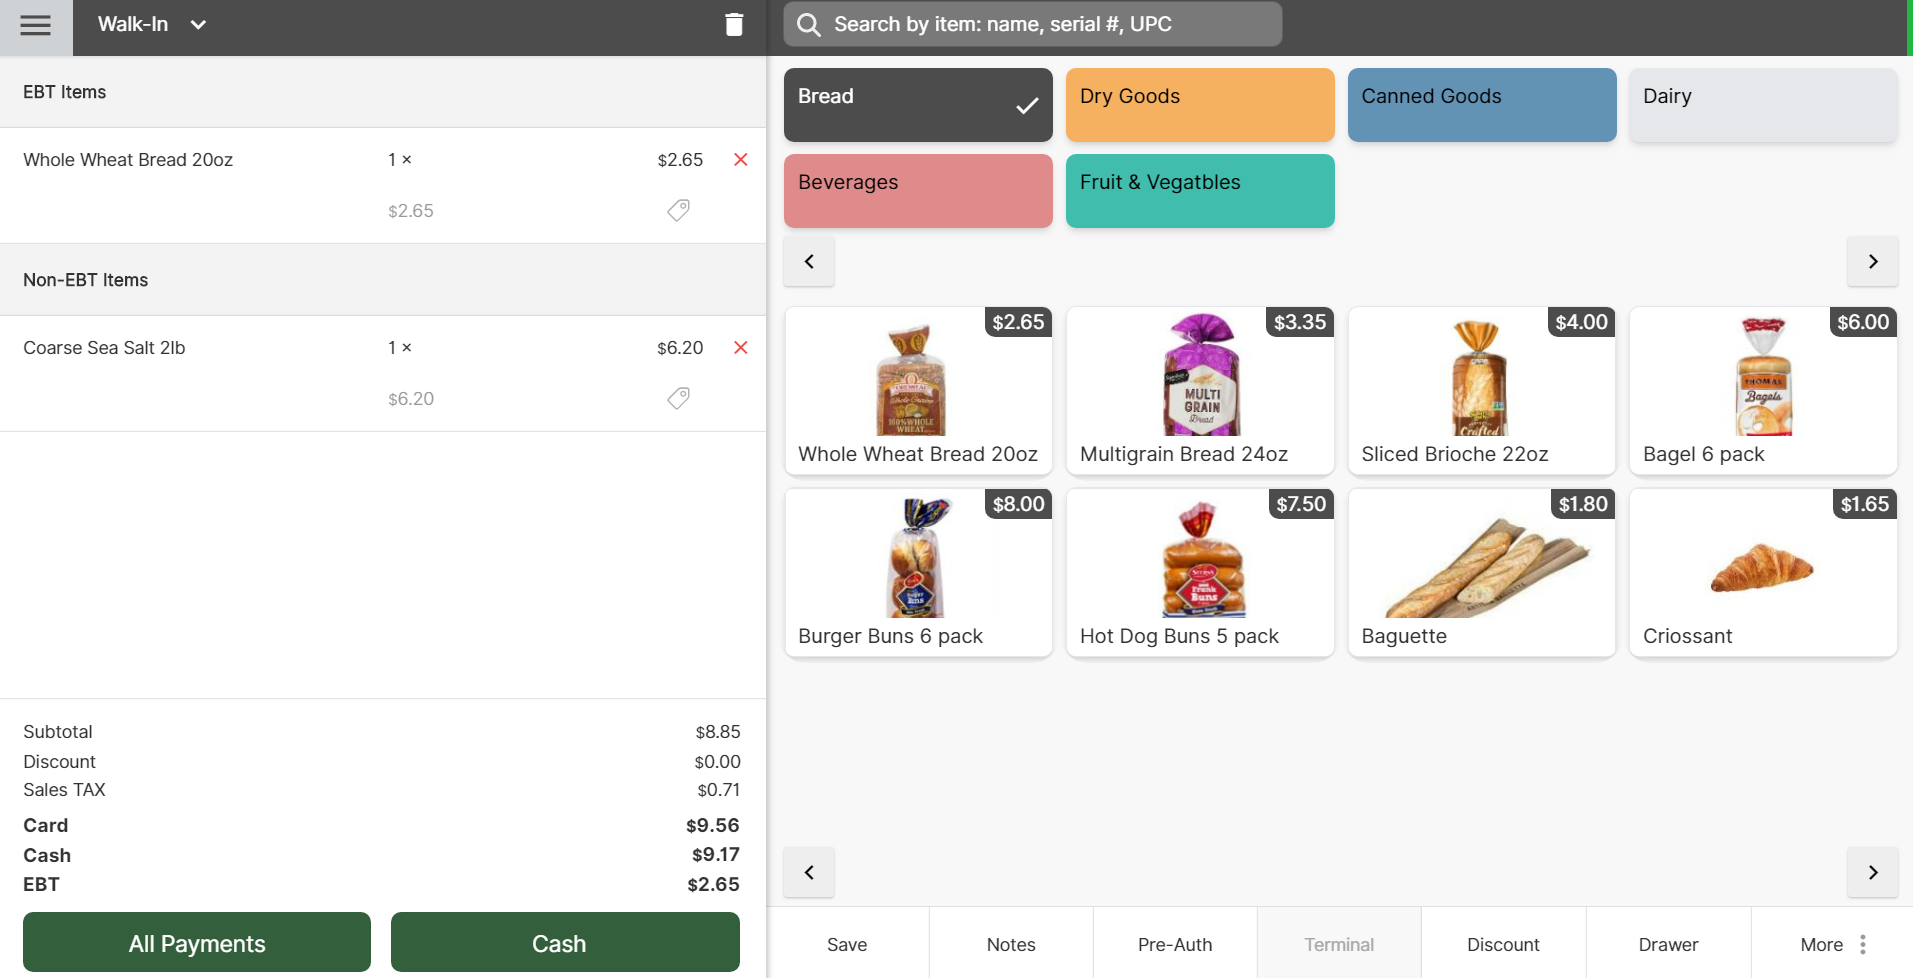This screenshot has width=1913, height=978.
Task: Go to previous products page arrow
Action: click(x=809, y=872)
